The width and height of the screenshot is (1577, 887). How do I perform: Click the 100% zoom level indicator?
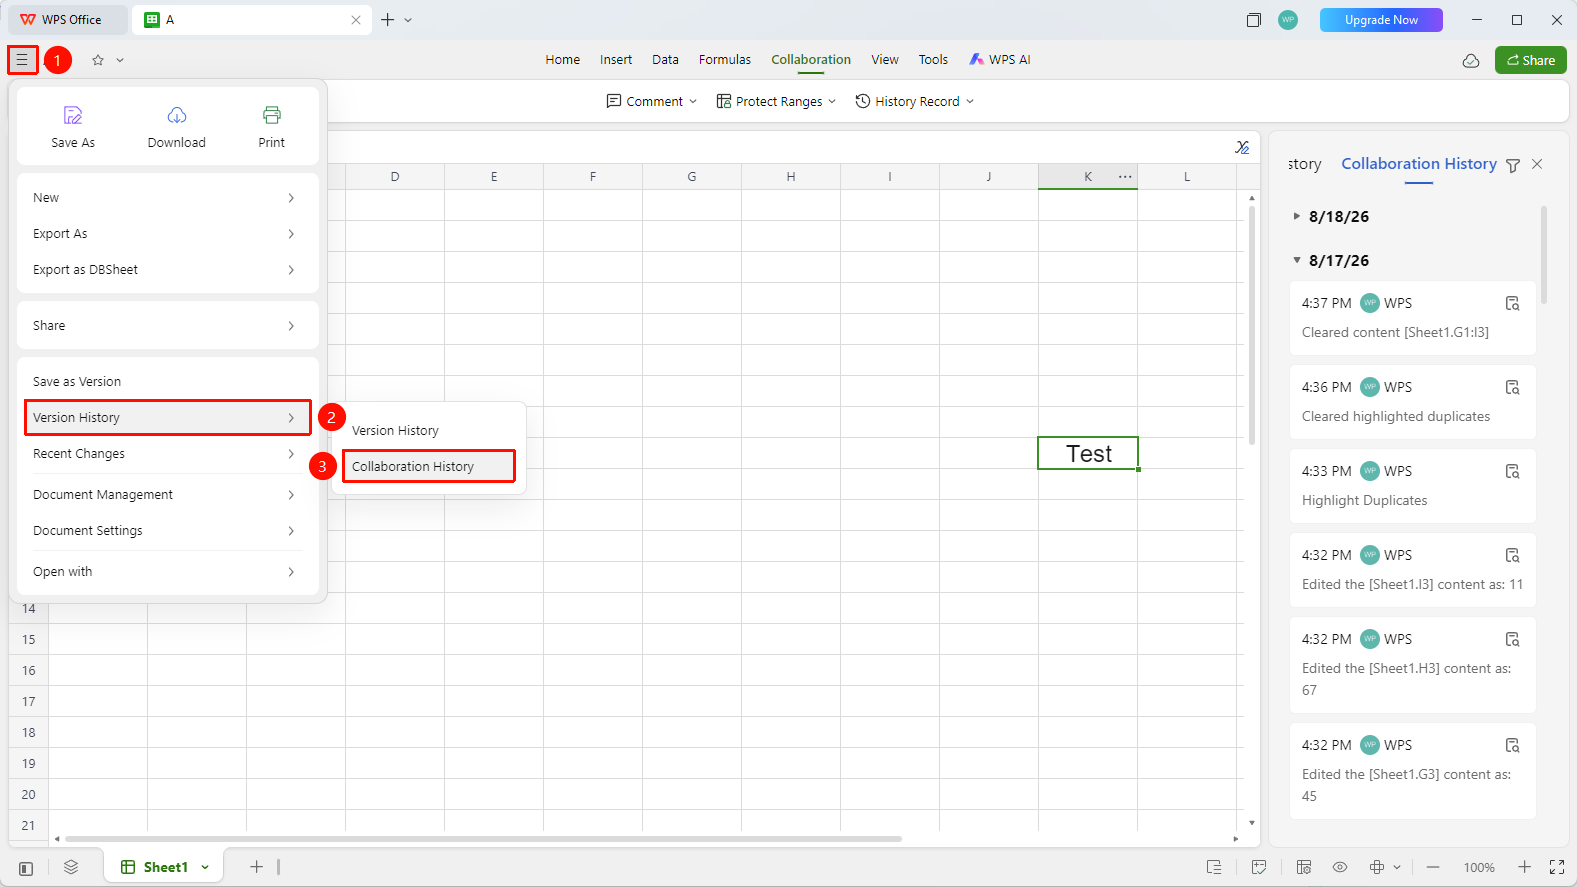(x=1479, y=868)
